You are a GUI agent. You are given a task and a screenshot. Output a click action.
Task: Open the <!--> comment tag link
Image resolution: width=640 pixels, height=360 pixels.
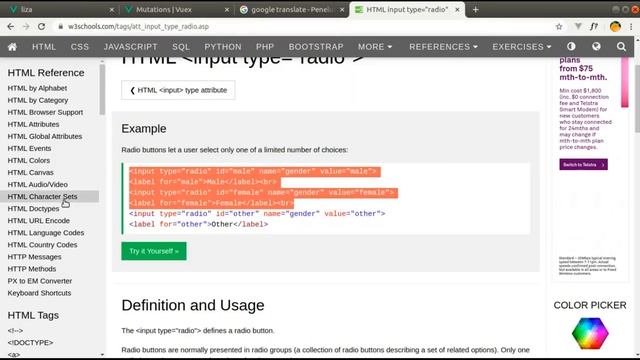click(x=15, y=331)
